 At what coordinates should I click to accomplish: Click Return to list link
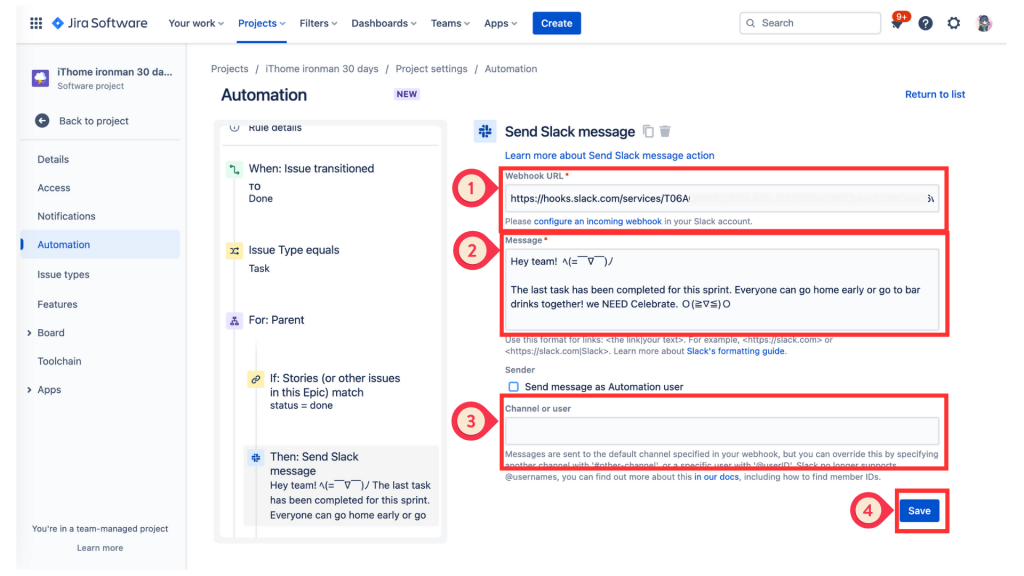935,95
